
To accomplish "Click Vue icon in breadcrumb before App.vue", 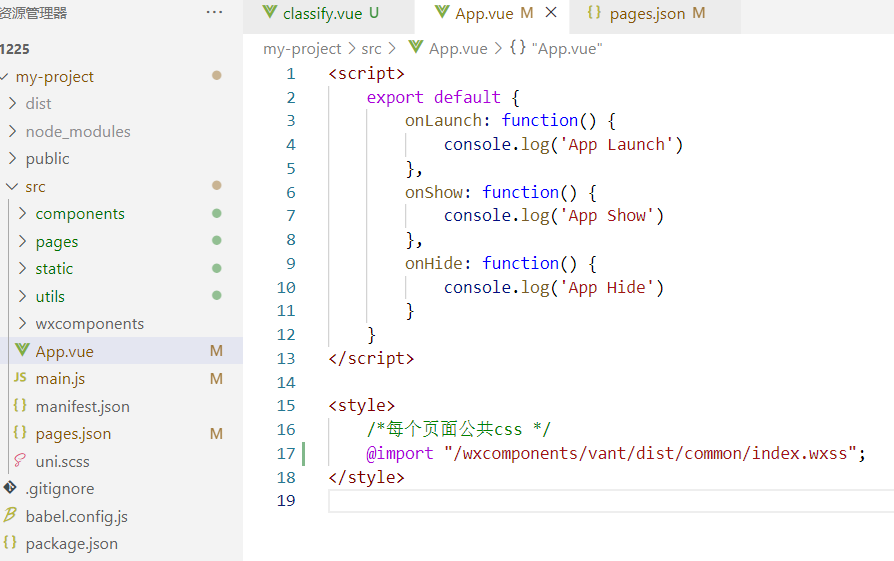I will click(416, 47).
